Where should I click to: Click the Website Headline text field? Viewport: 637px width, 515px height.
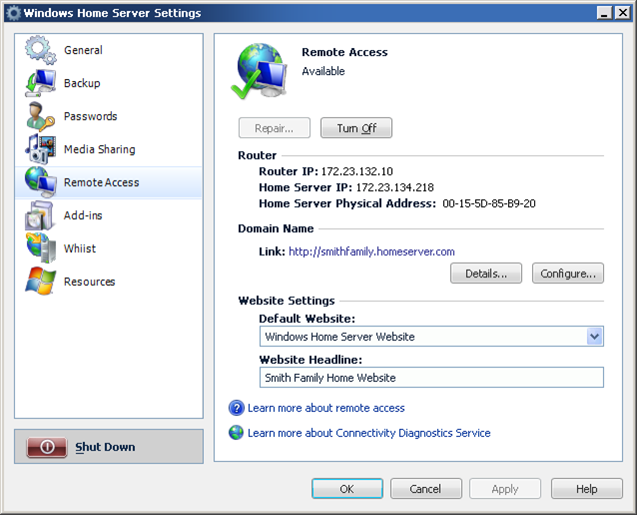pos(431,378)
